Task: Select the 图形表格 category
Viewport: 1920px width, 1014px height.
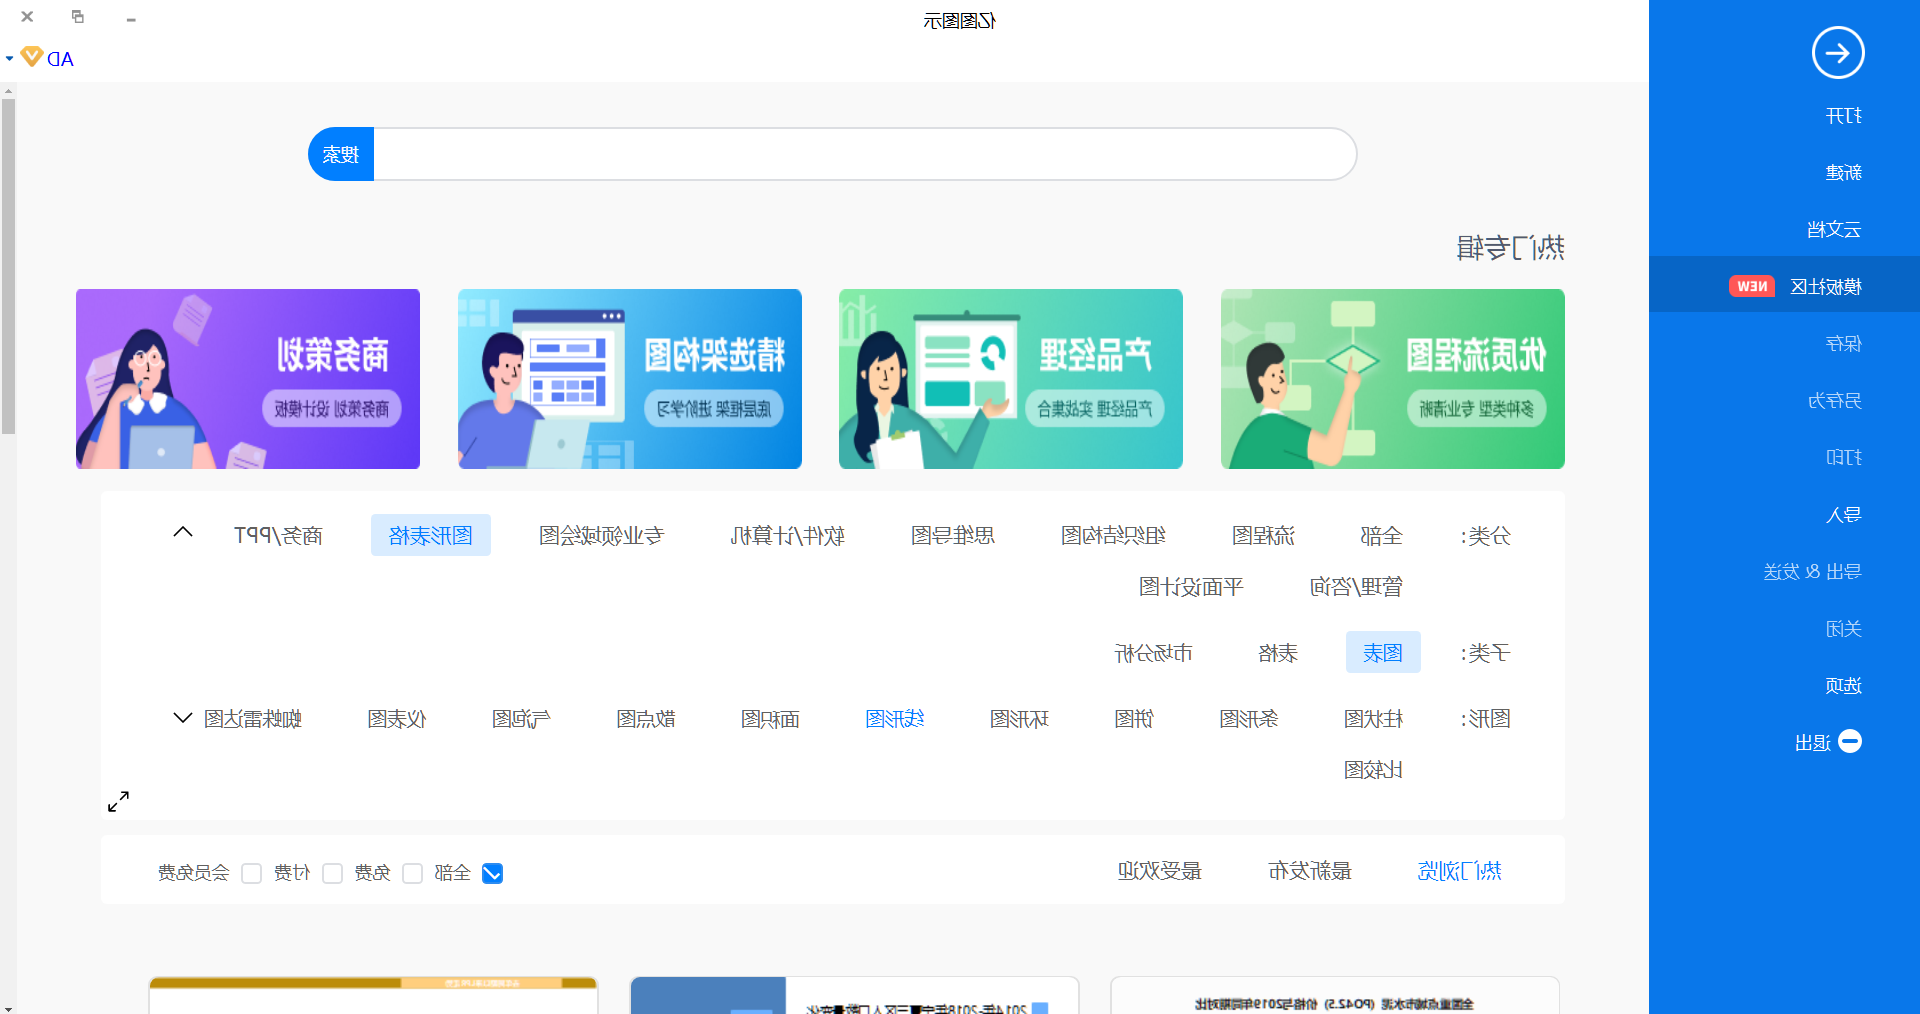Action: [x=431, y=535]
